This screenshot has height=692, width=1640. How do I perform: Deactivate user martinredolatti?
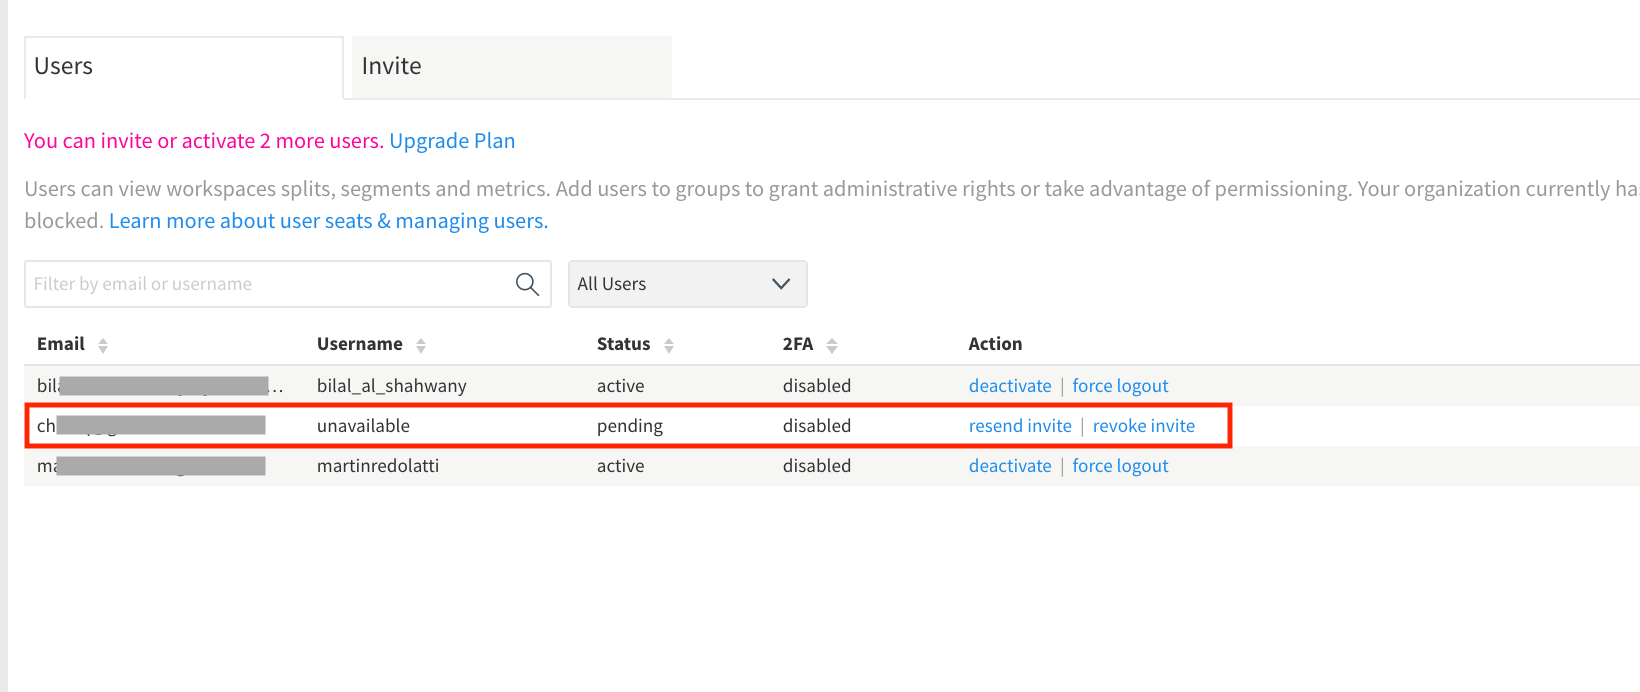pos(1010,466)
